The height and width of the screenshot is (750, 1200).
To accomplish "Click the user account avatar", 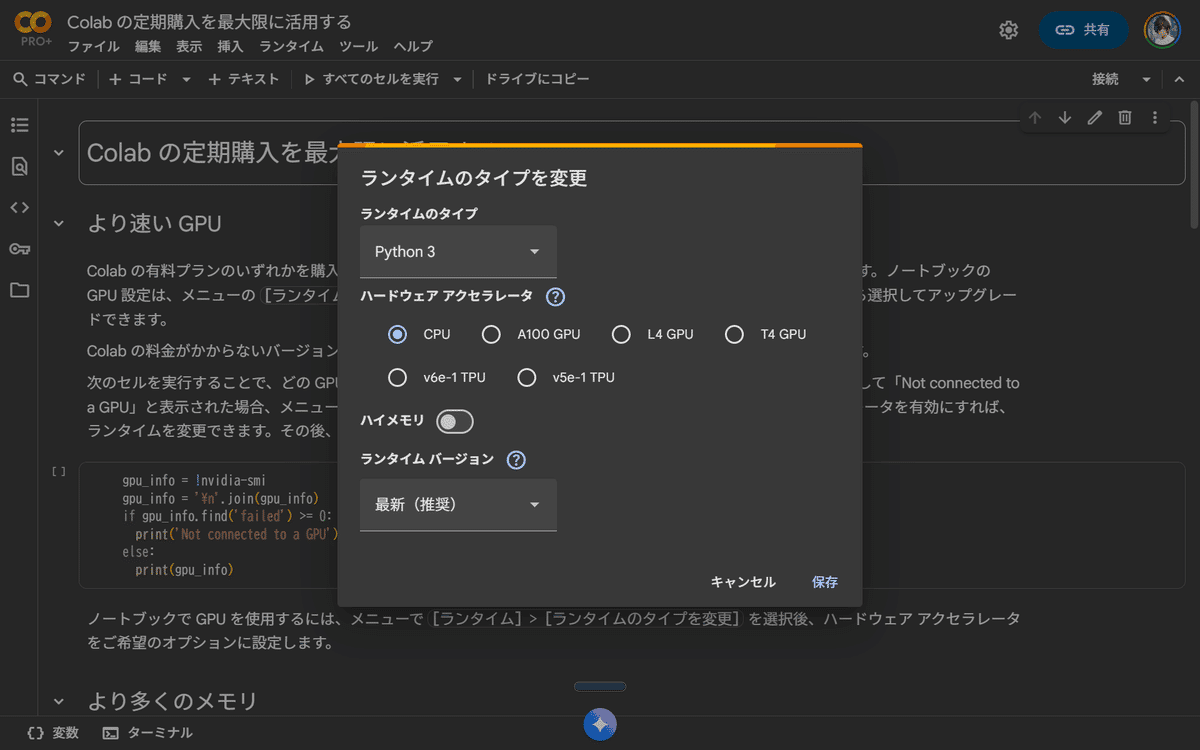I will pos(1162,30).
